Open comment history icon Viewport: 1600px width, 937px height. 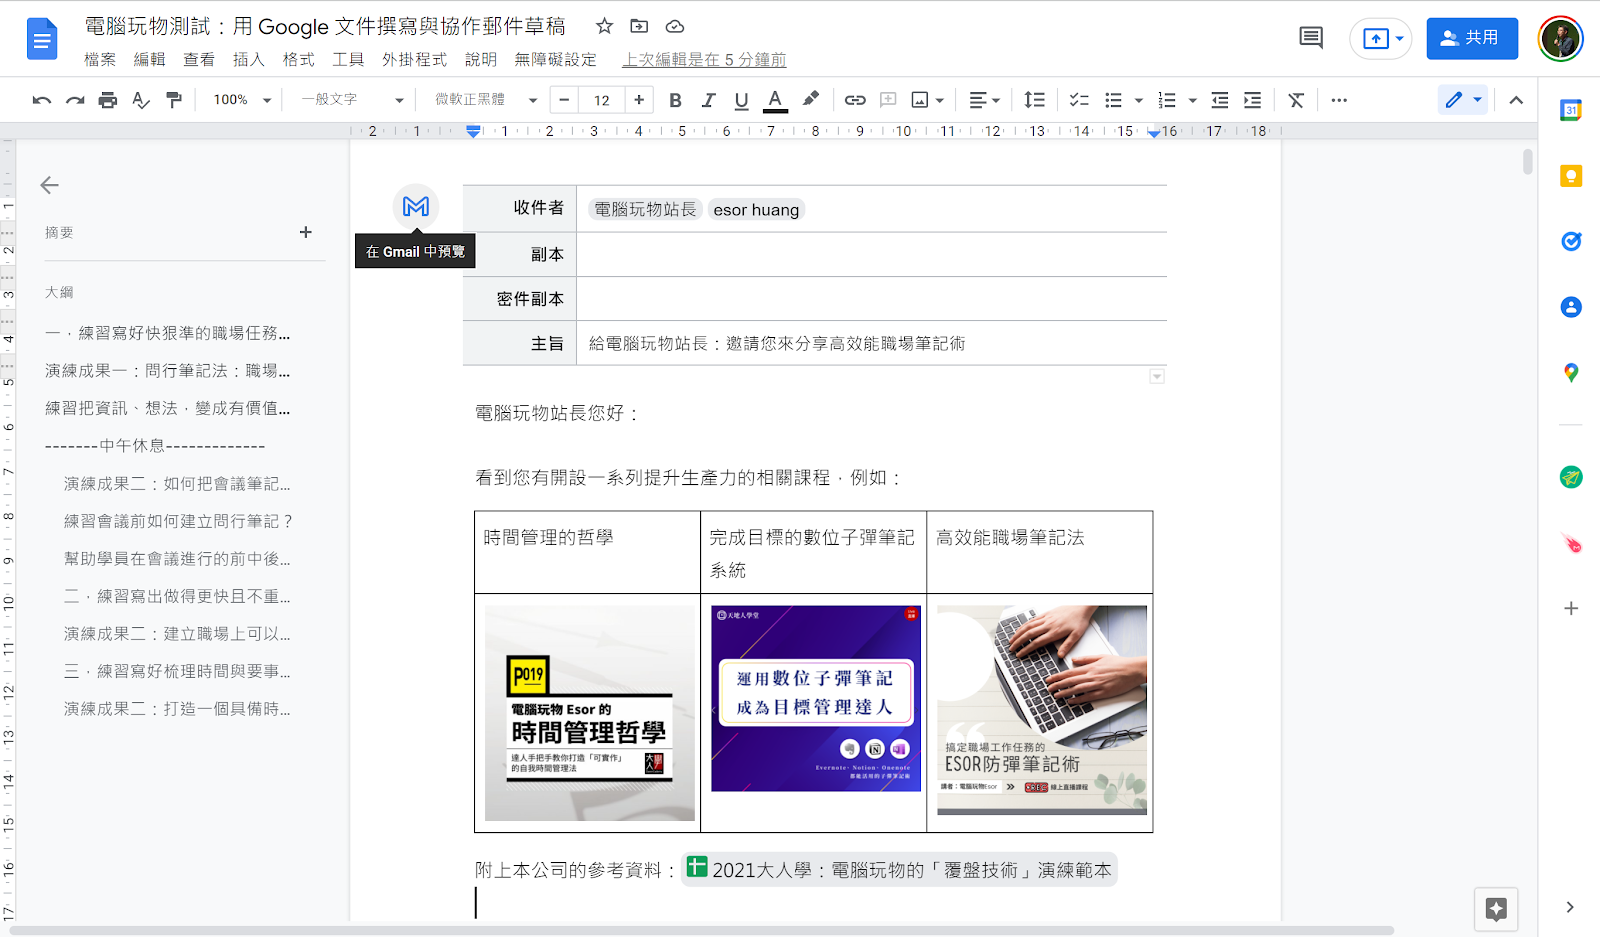click(1311, 38)
